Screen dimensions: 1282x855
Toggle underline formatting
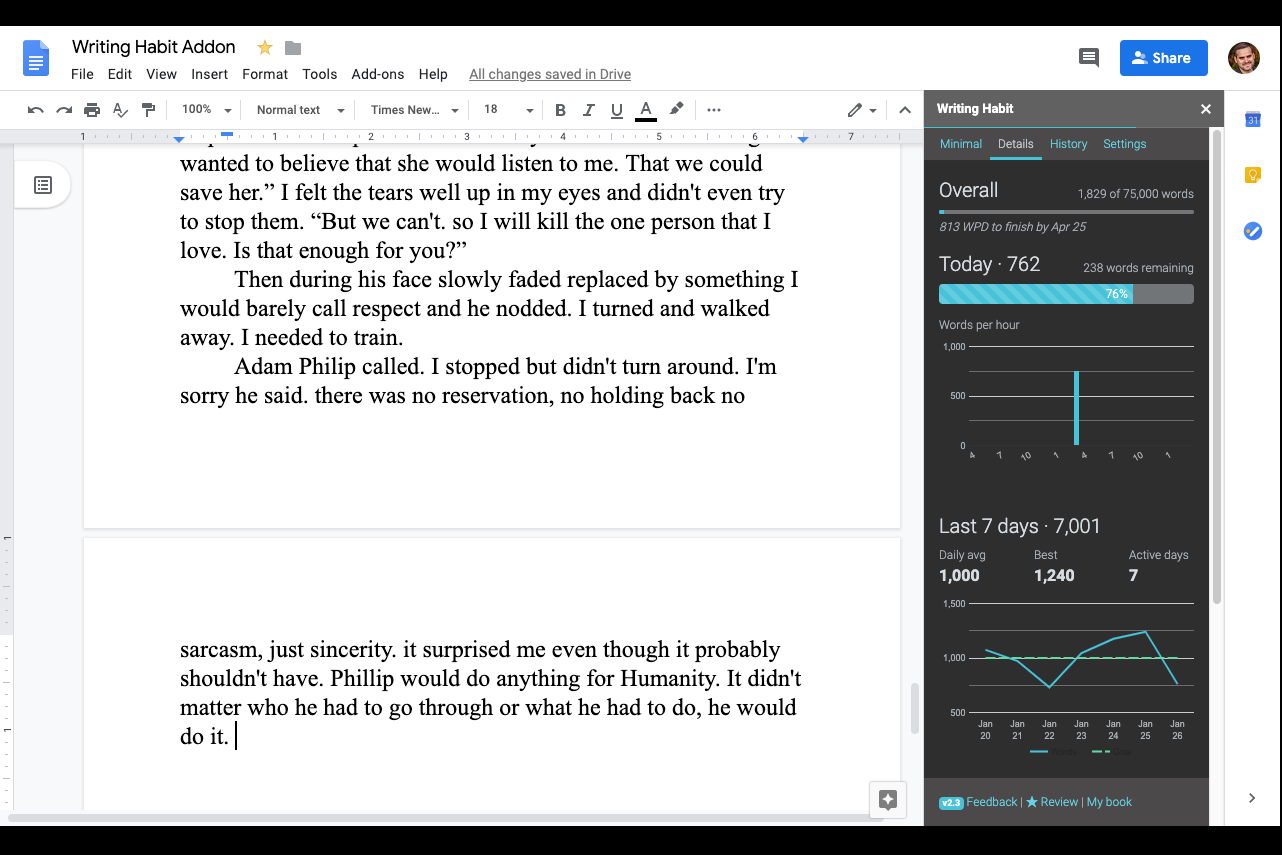pyautogui.click(x=617, y=110)
